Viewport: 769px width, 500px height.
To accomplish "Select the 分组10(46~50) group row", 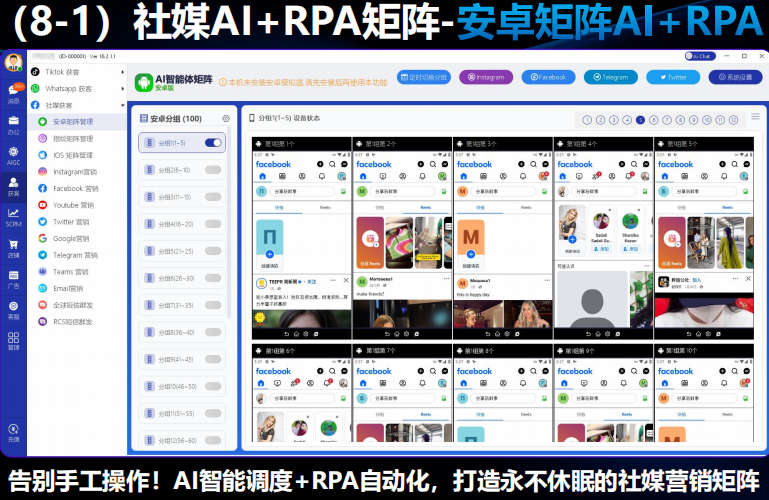I will point(182,386).
